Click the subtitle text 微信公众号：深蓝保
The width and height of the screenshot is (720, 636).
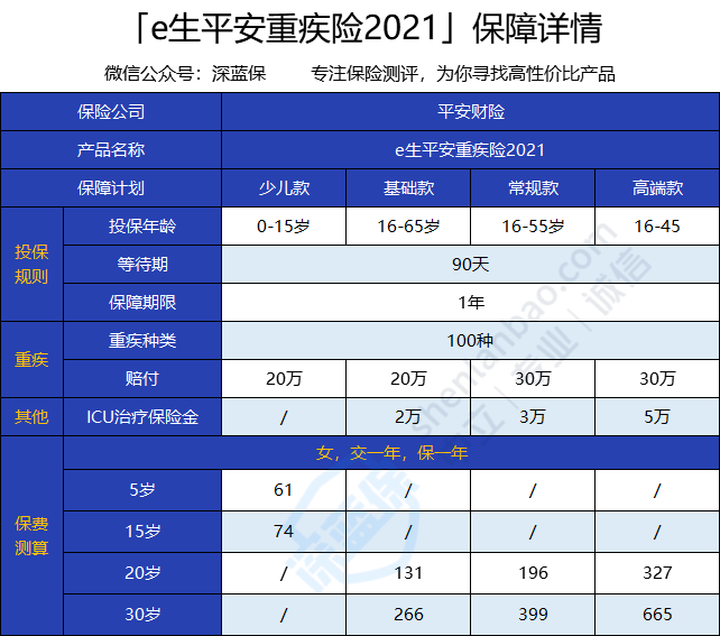185,73
